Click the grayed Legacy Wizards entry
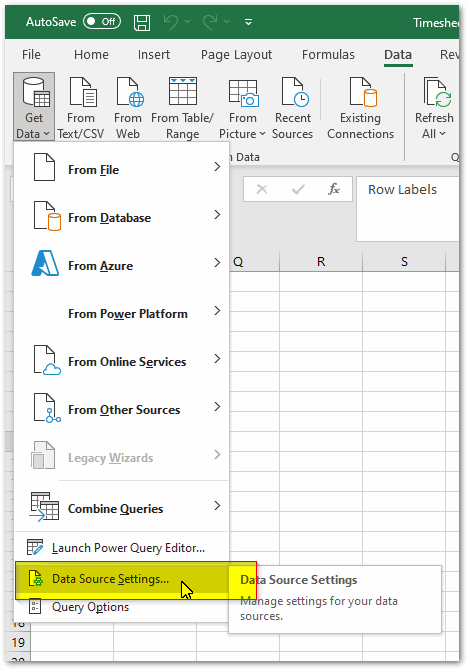Image resolution: width=468 pixels, height=670 pixels. coord(122,457)
